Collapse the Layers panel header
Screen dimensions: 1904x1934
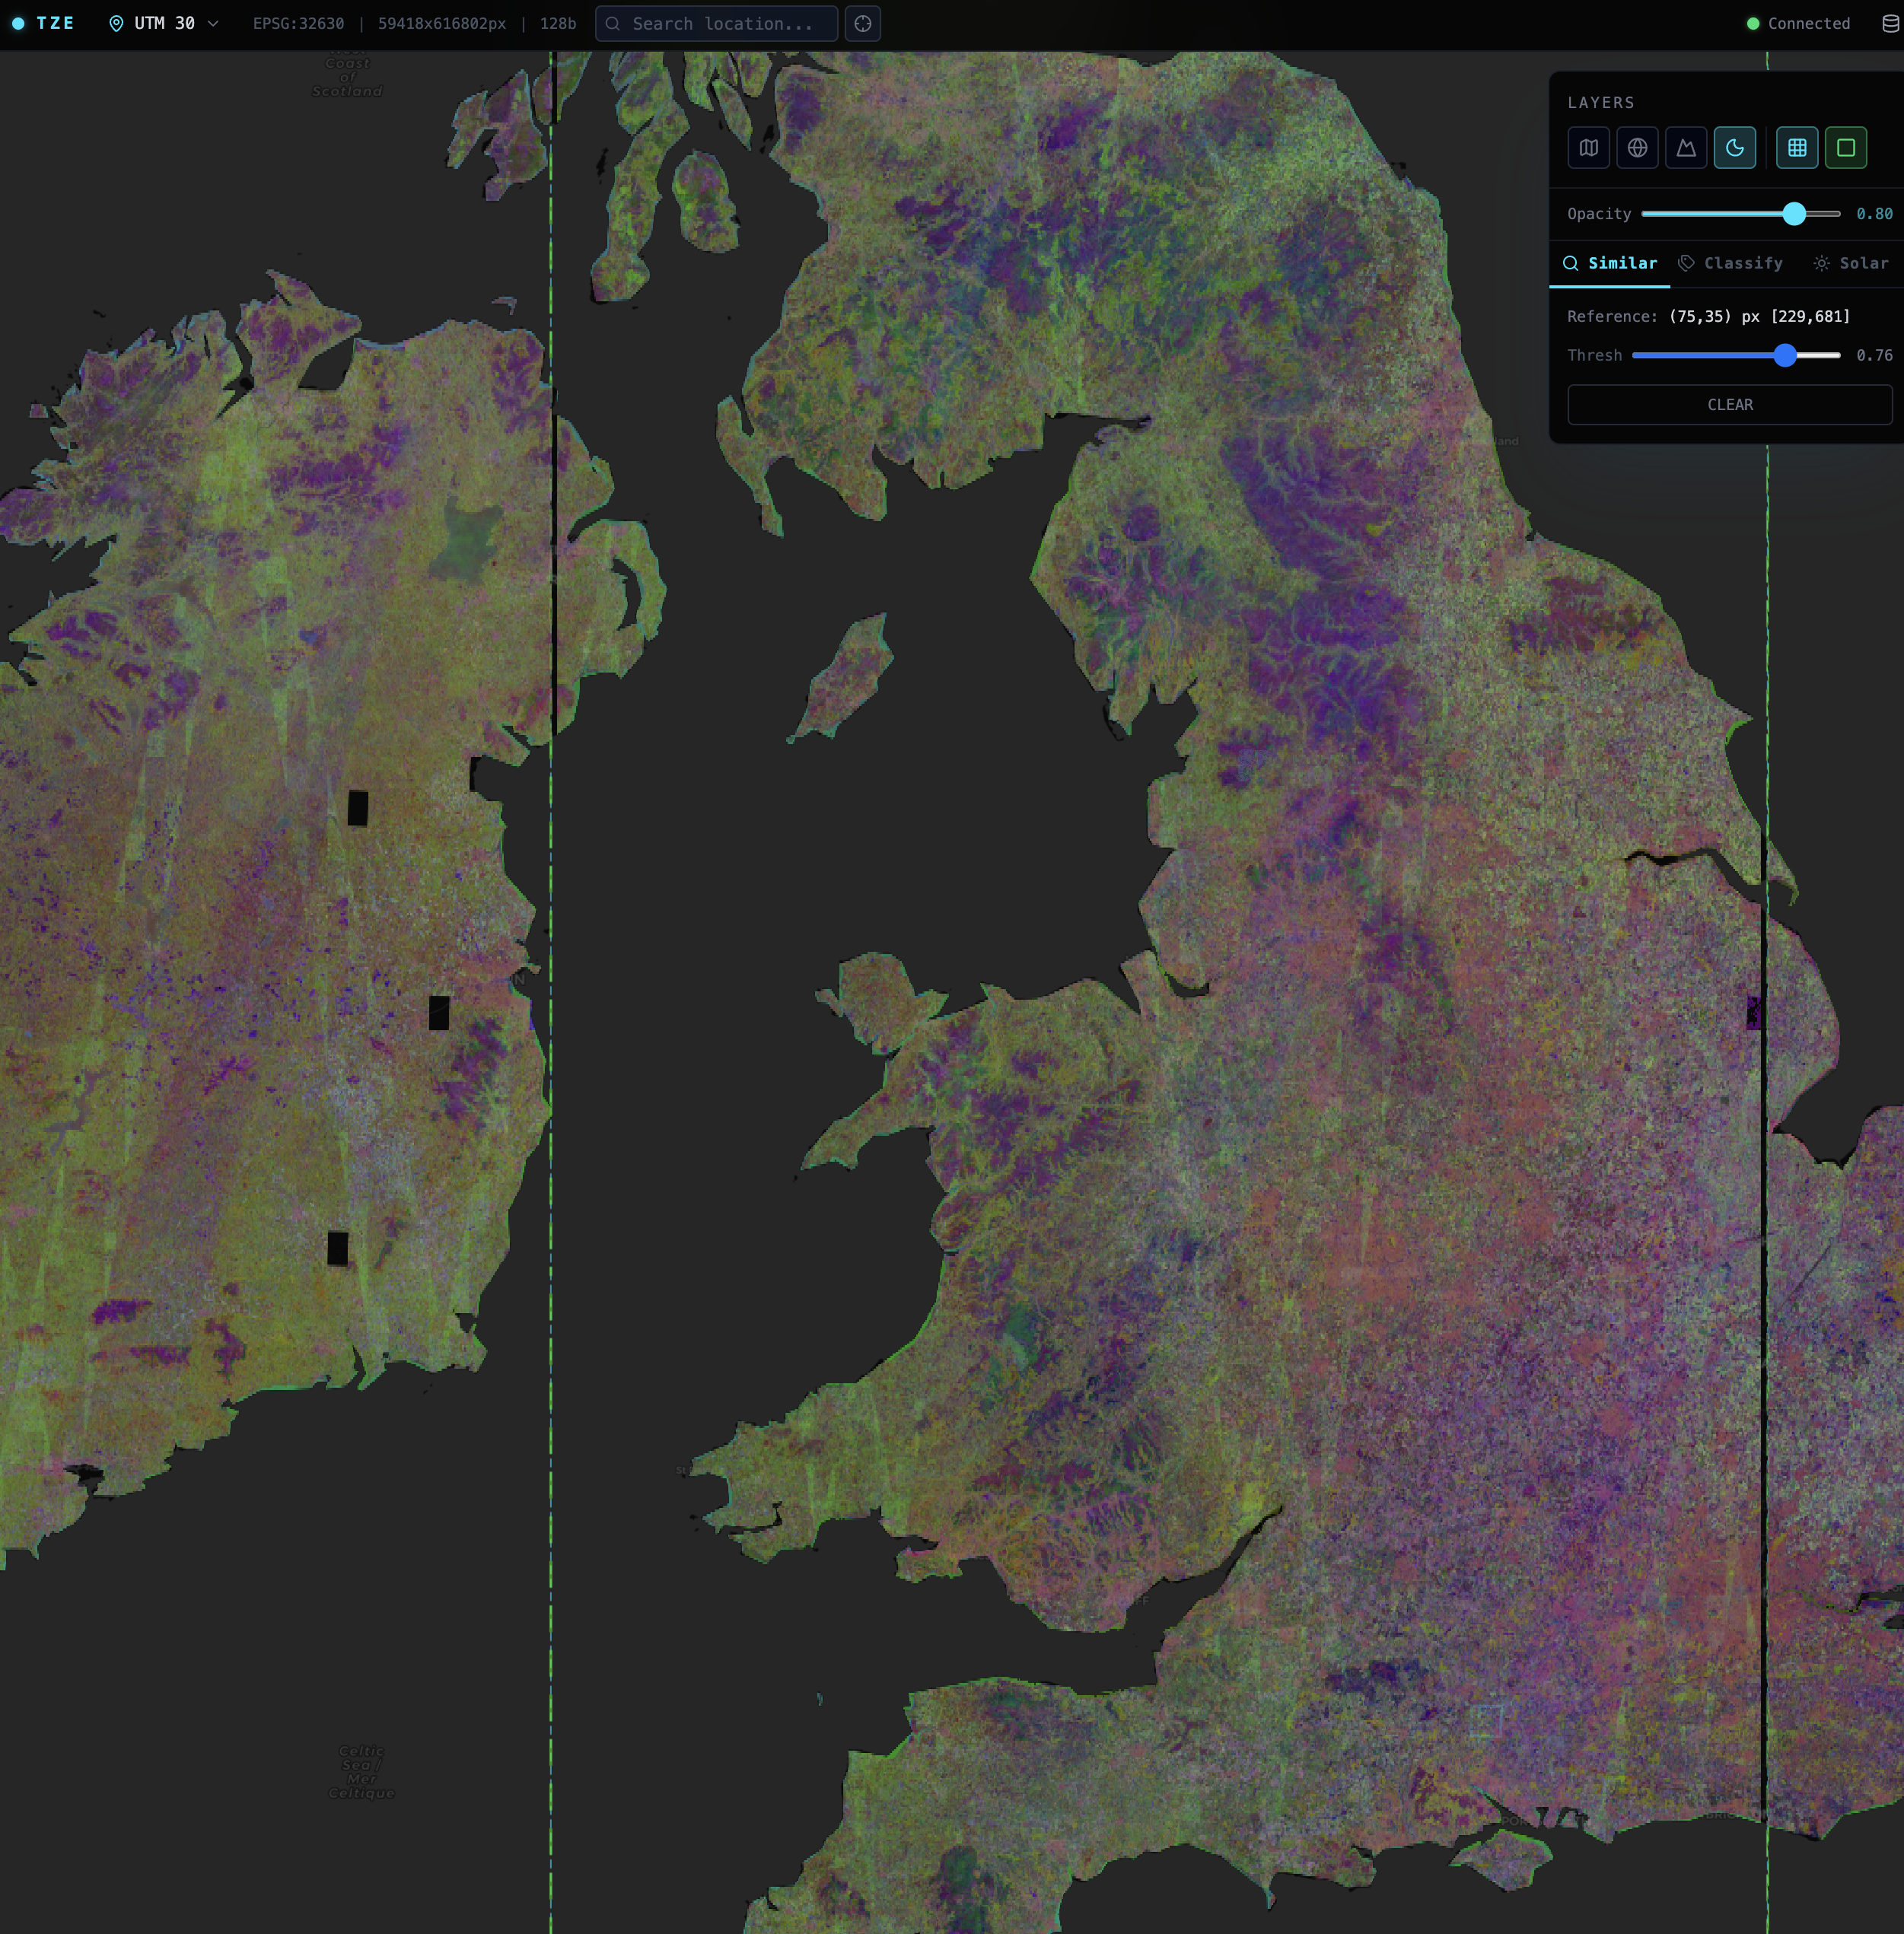1601,102
